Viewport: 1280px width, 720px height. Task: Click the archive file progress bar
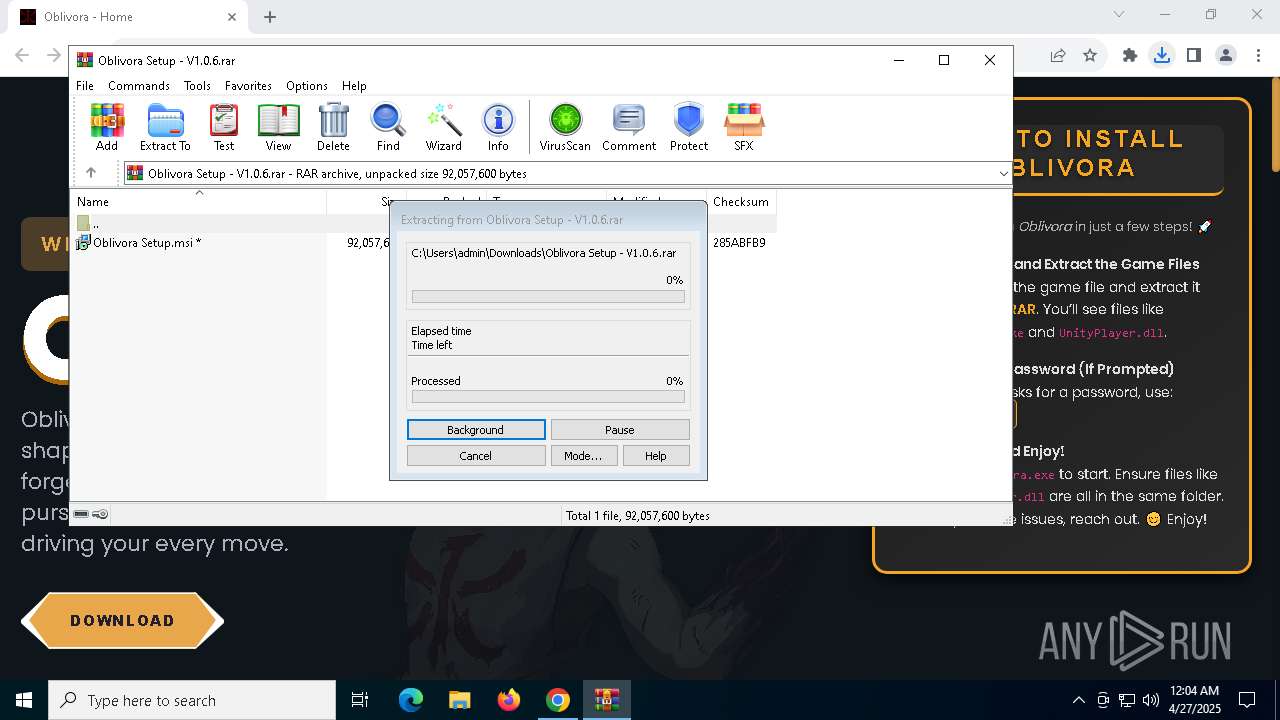tap(548, 297)
